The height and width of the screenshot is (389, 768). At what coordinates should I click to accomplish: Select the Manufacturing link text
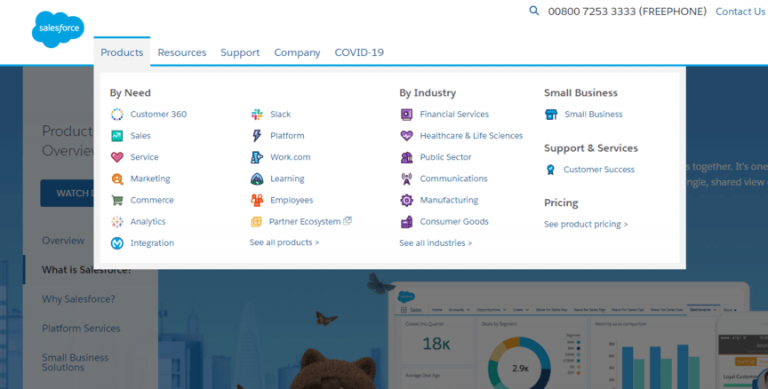[x=449, y=200]
